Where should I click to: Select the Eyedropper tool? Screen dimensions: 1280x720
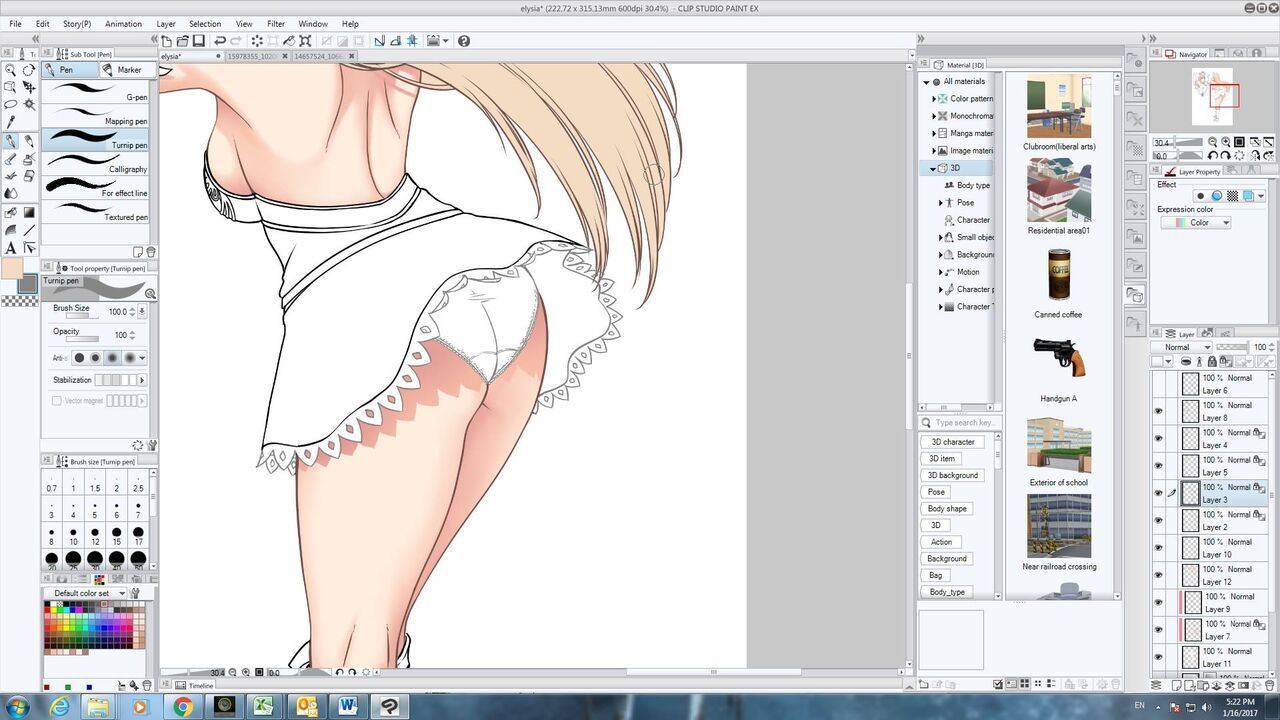tap(10, 122)
